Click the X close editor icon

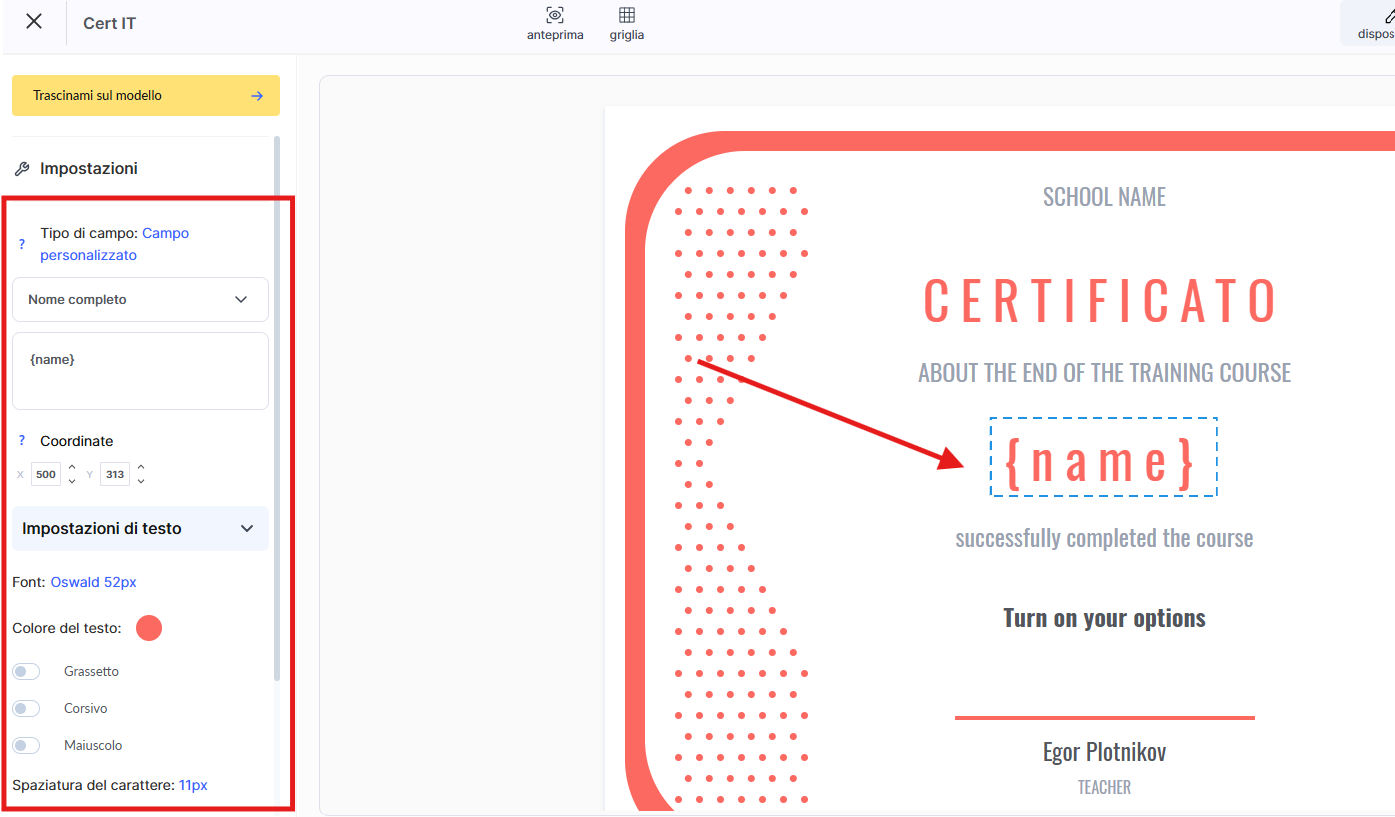(x=34, y=22)
